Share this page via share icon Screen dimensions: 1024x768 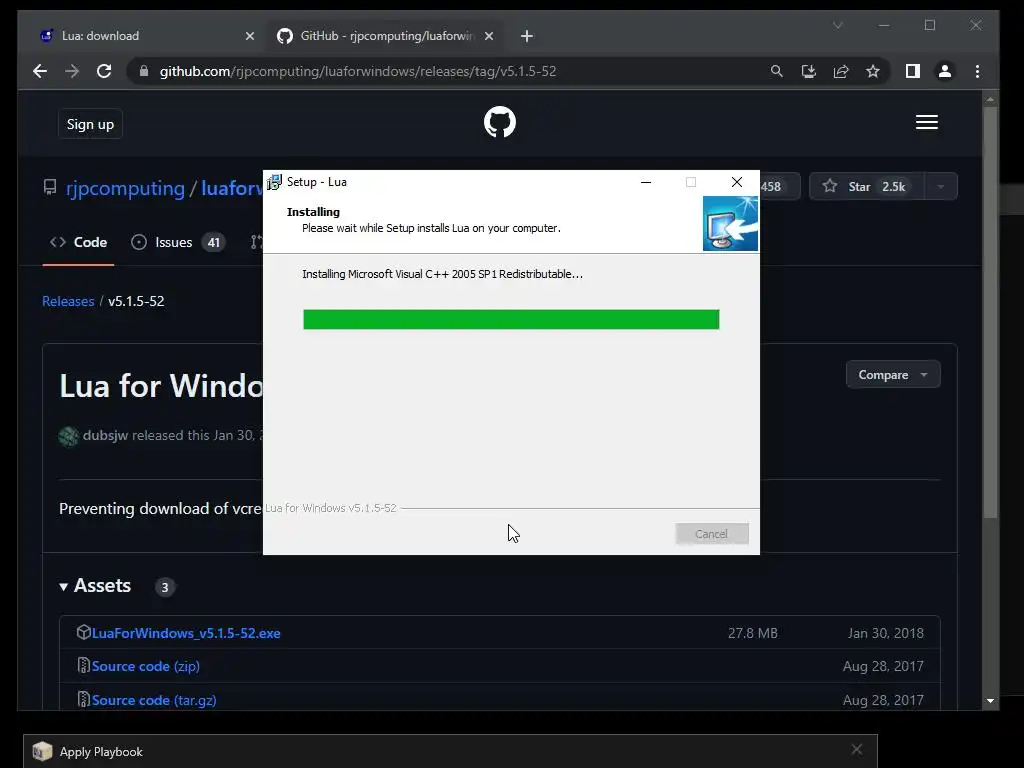pyautogui.click(x=841, y=71)
